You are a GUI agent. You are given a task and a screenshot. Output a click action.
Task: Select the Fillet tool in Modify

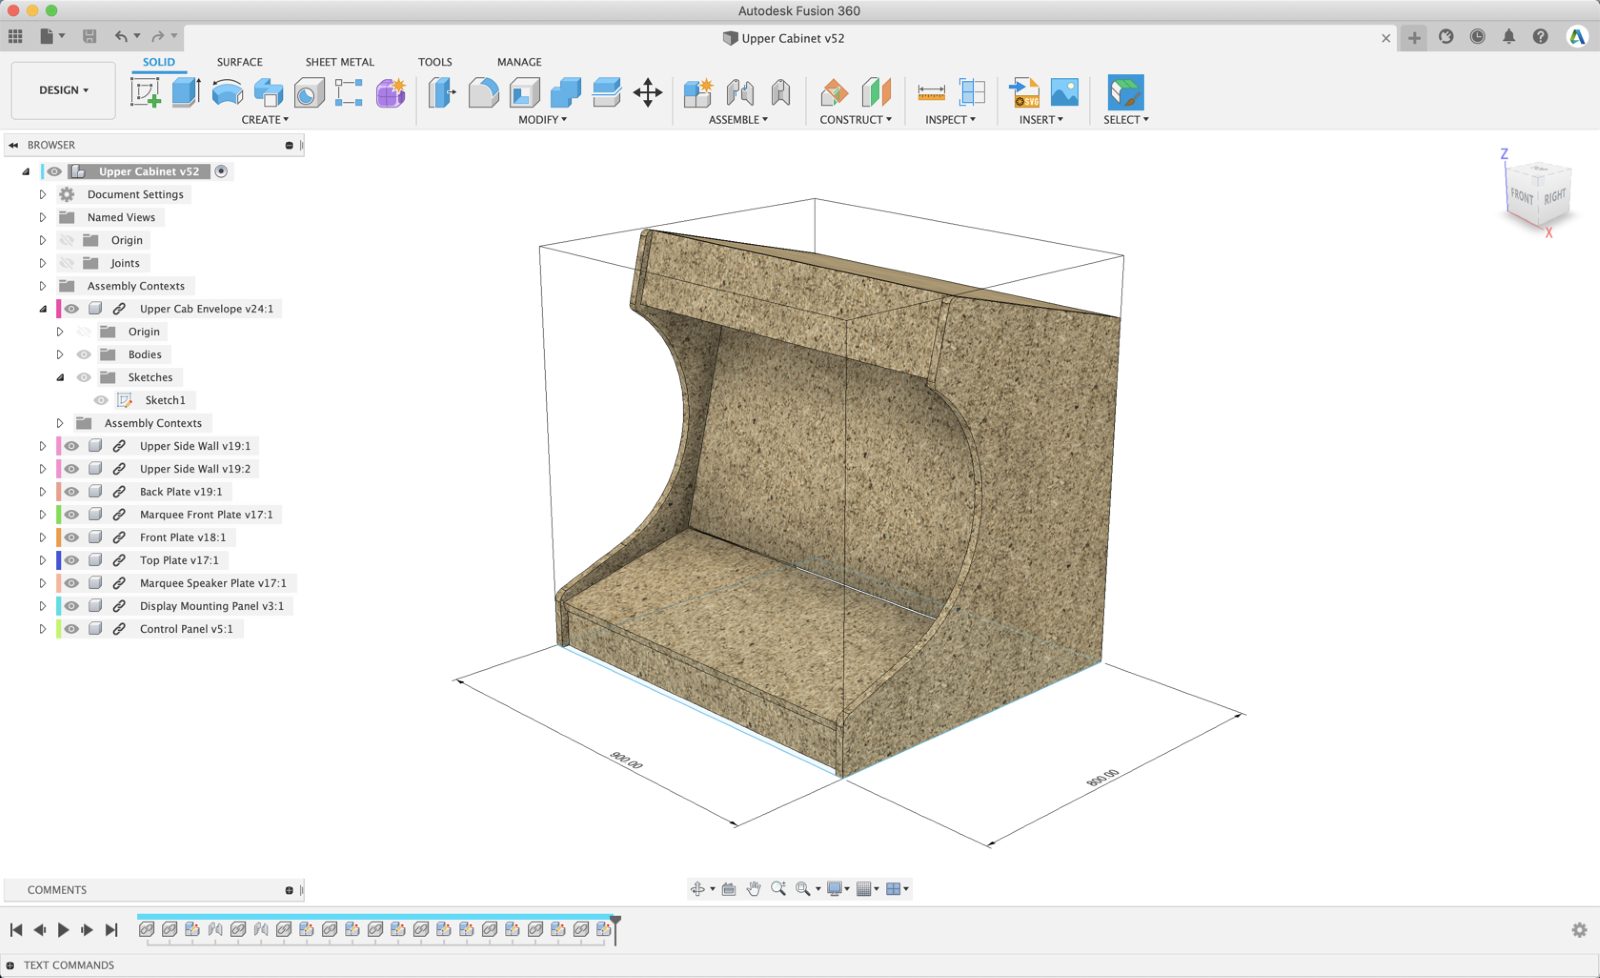(483, 92)
